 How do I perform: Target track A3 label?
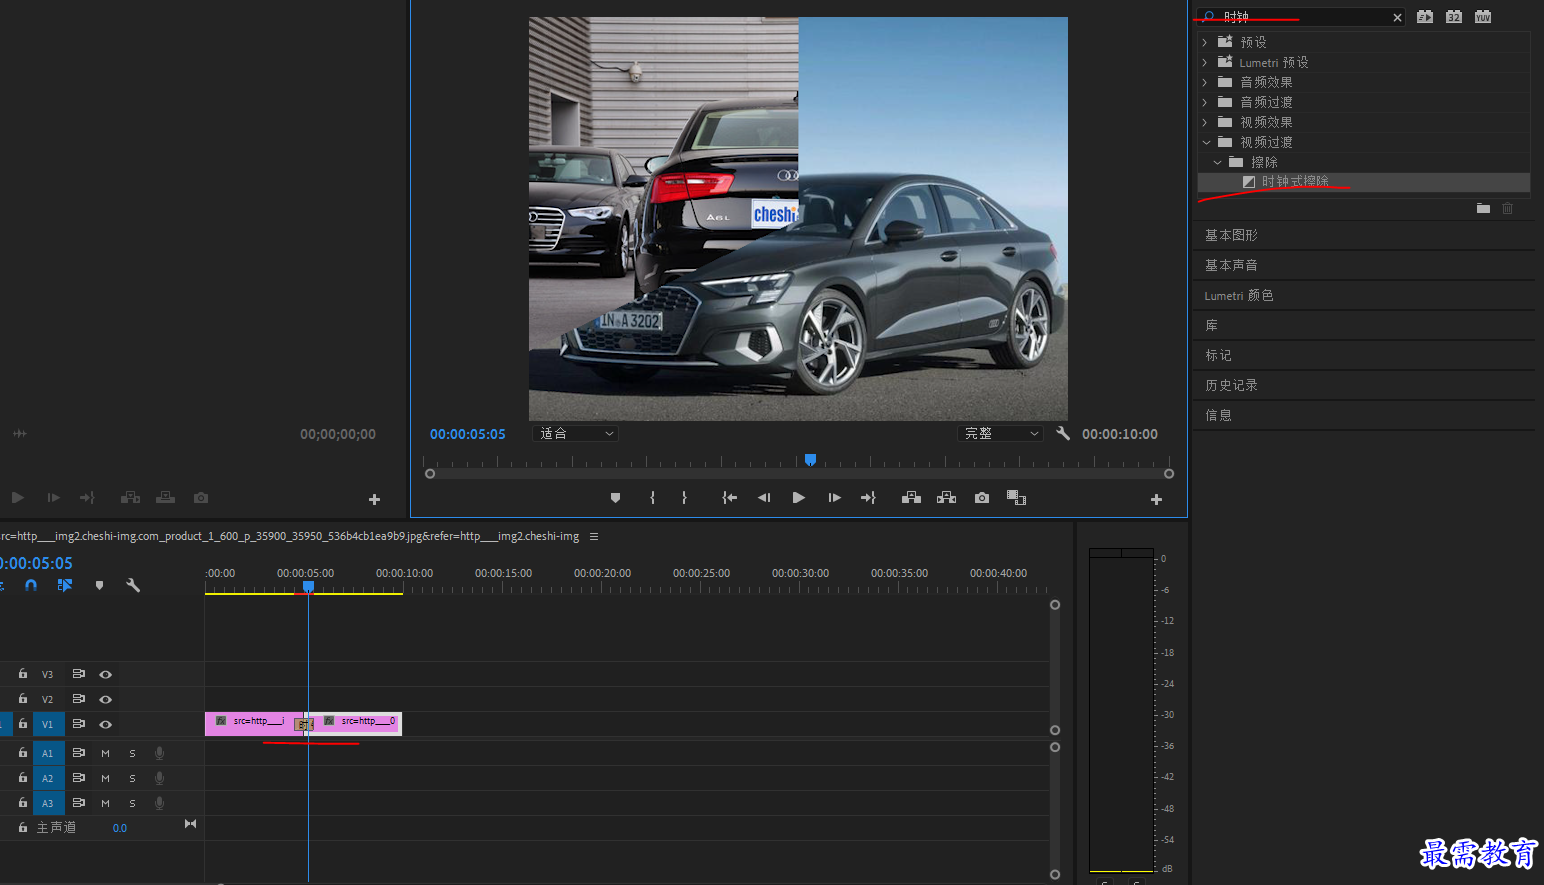[48, 803]
